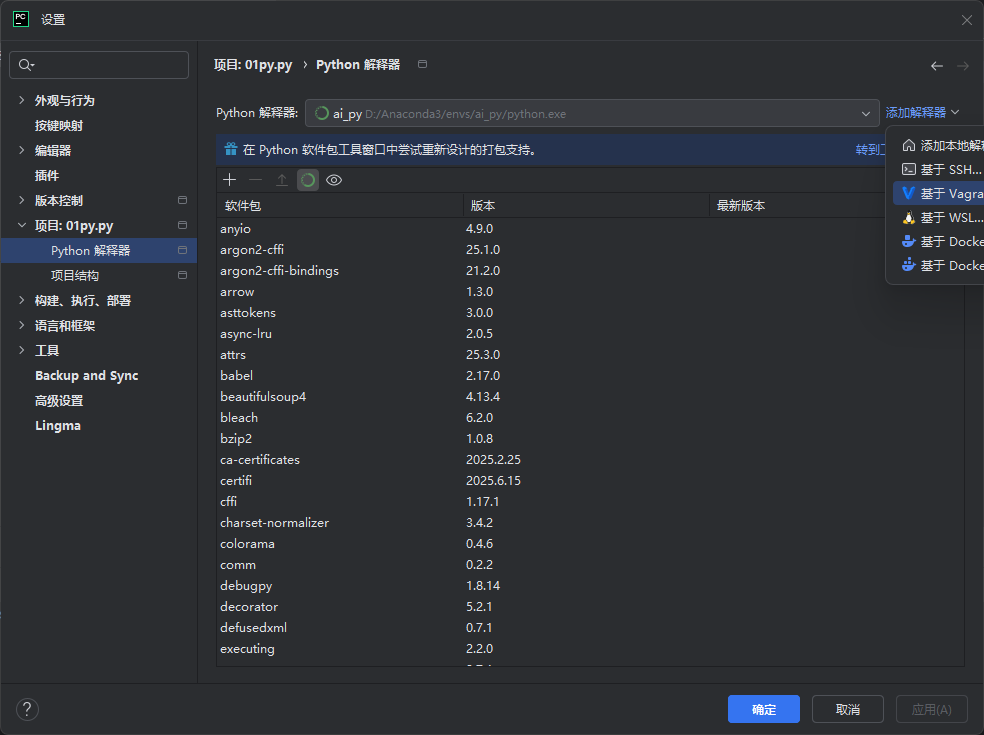Image resolution: width=984 pixels, height=735 pixels.
Task: Select 基于 SSH menu entry
Action: (x=939, y=169)
